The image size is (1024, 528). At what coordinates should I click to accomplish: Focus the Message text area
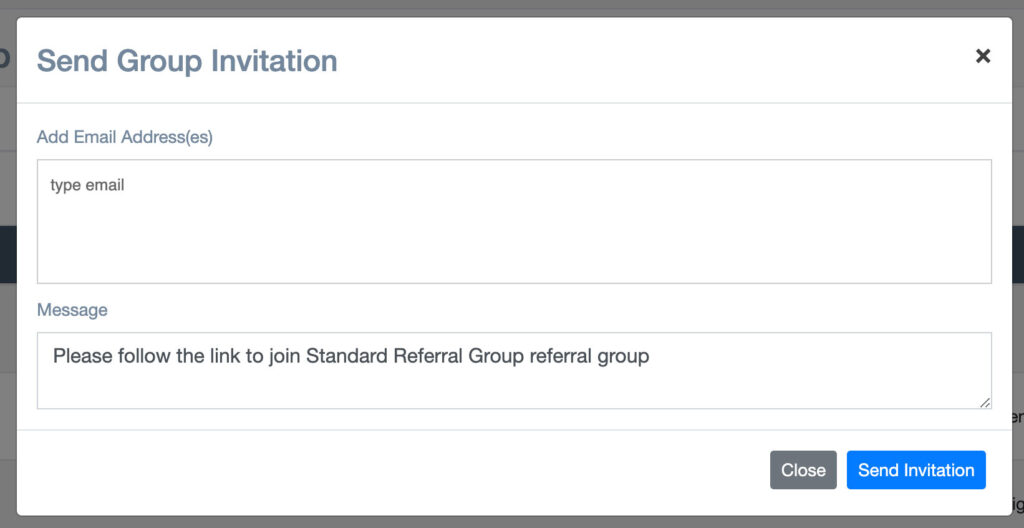pos(514,371)
